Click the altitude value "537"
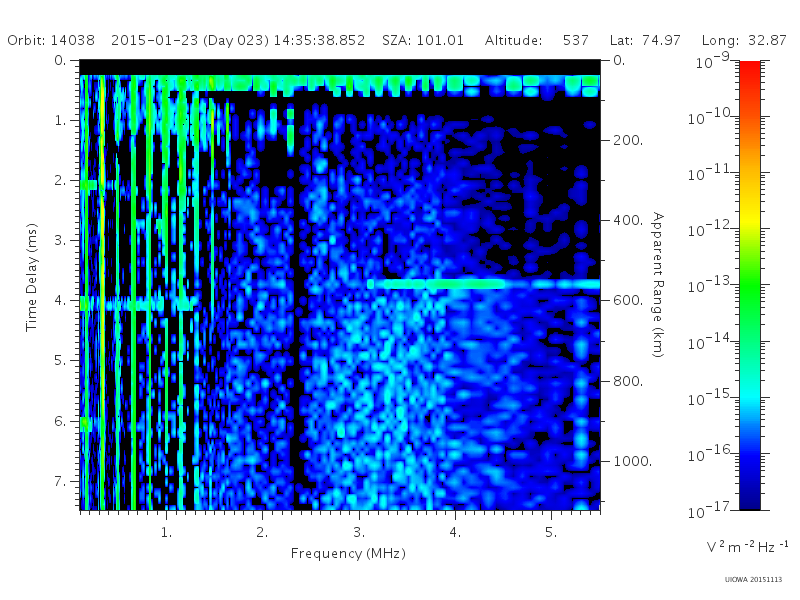The height and width of the screenshot is (600, 800). pyautogui.click(x=576, y=40)
